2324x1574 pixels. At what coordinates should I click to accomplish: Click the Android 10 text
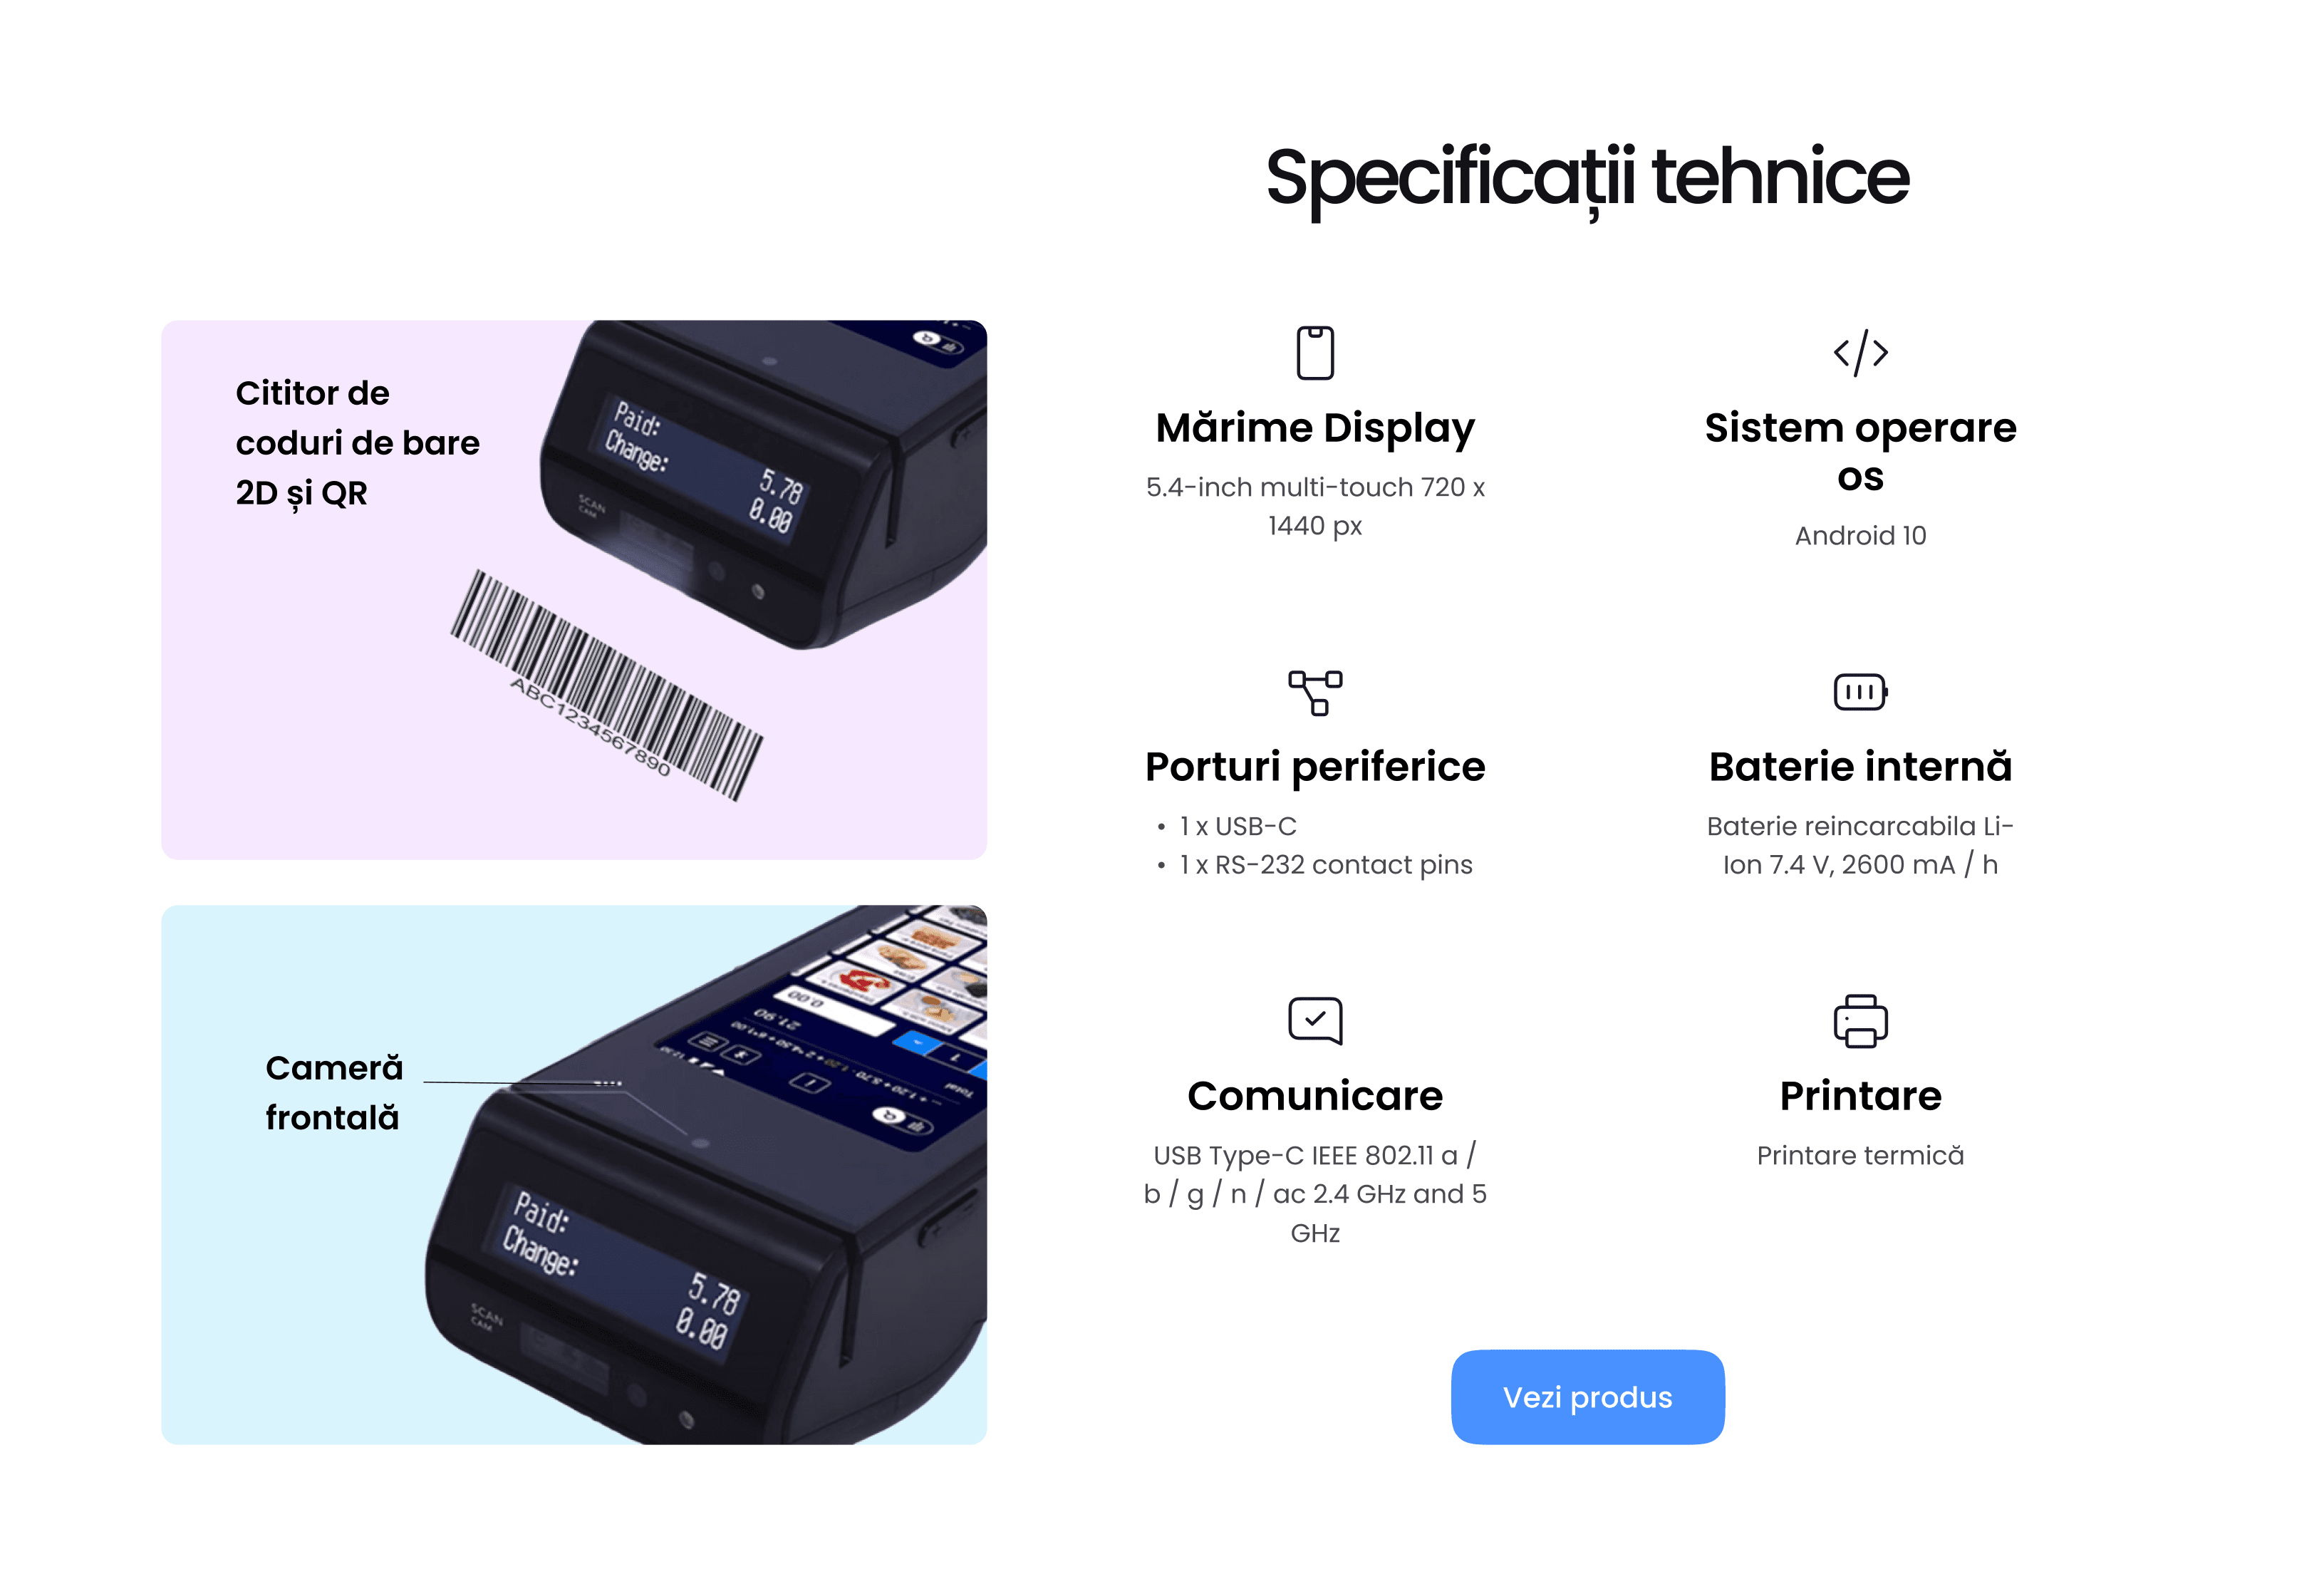click(1860, 536)
